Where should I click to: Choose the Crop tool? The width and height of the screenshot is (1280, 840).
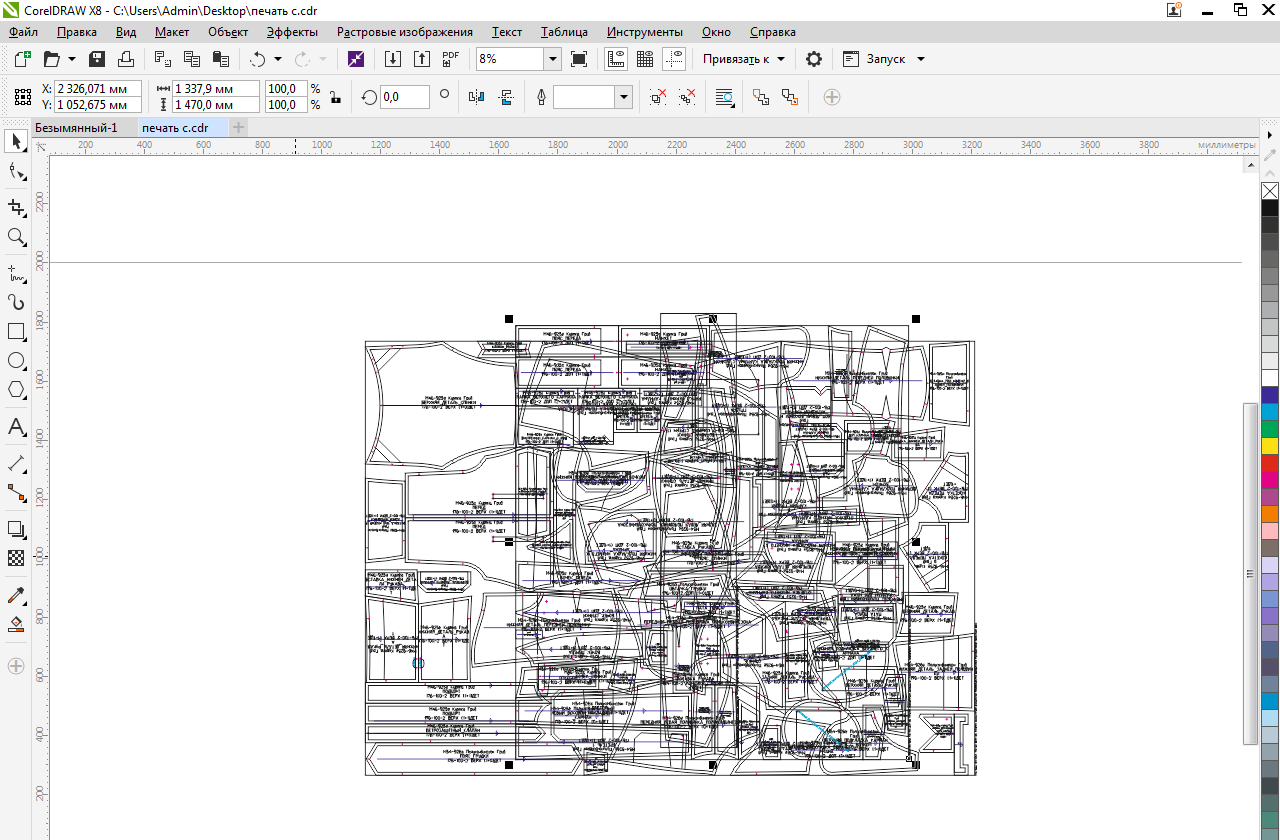click(x=16, y=207)
